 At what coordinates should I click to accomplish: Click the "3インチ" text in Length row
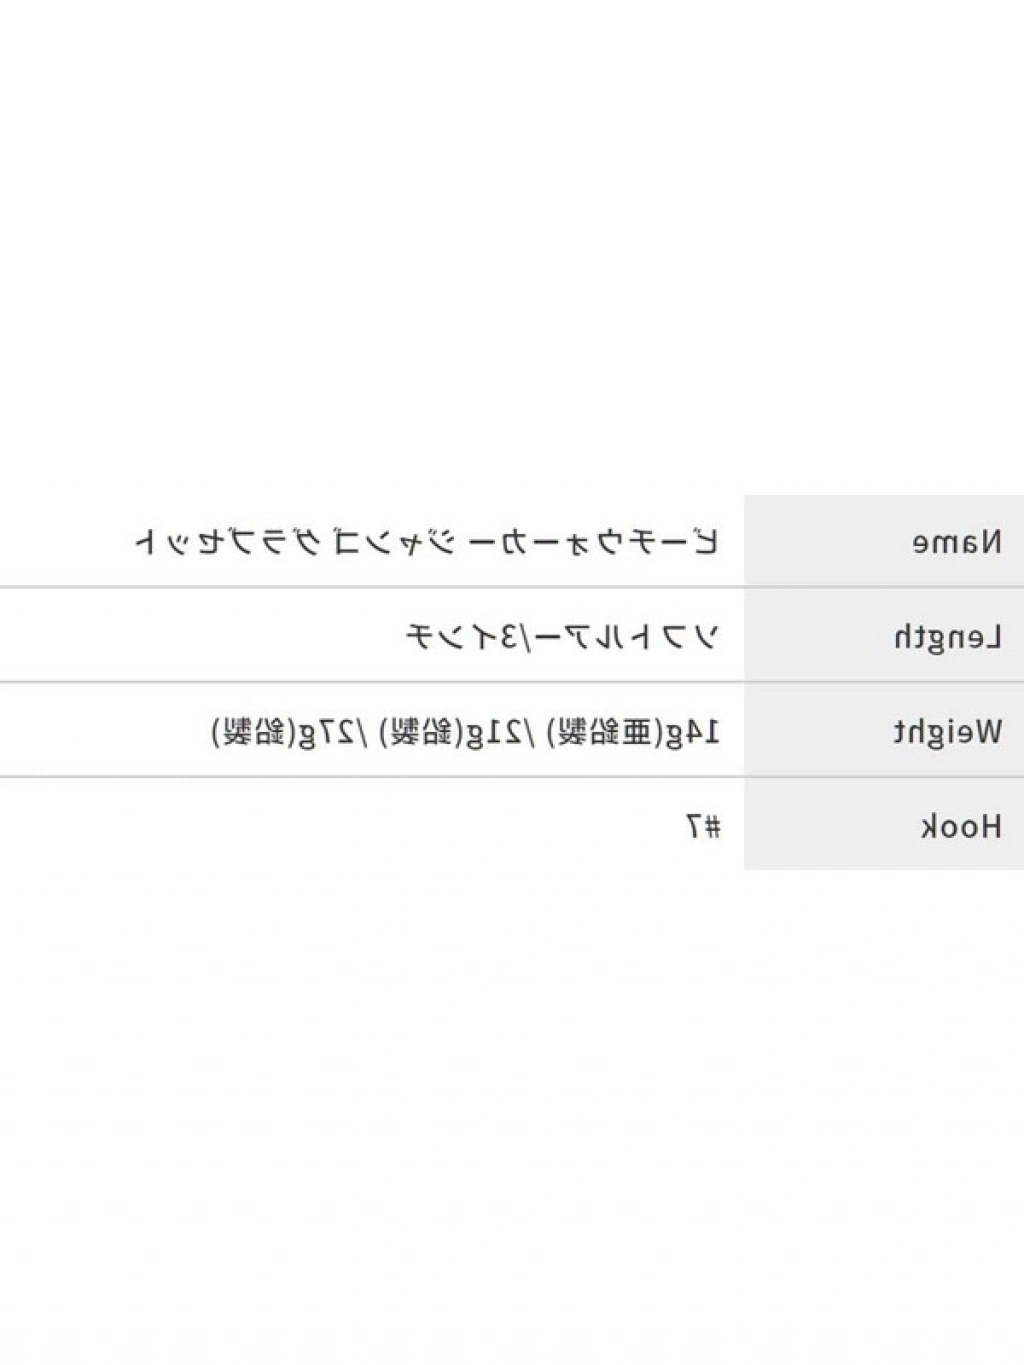coord(462,637)
